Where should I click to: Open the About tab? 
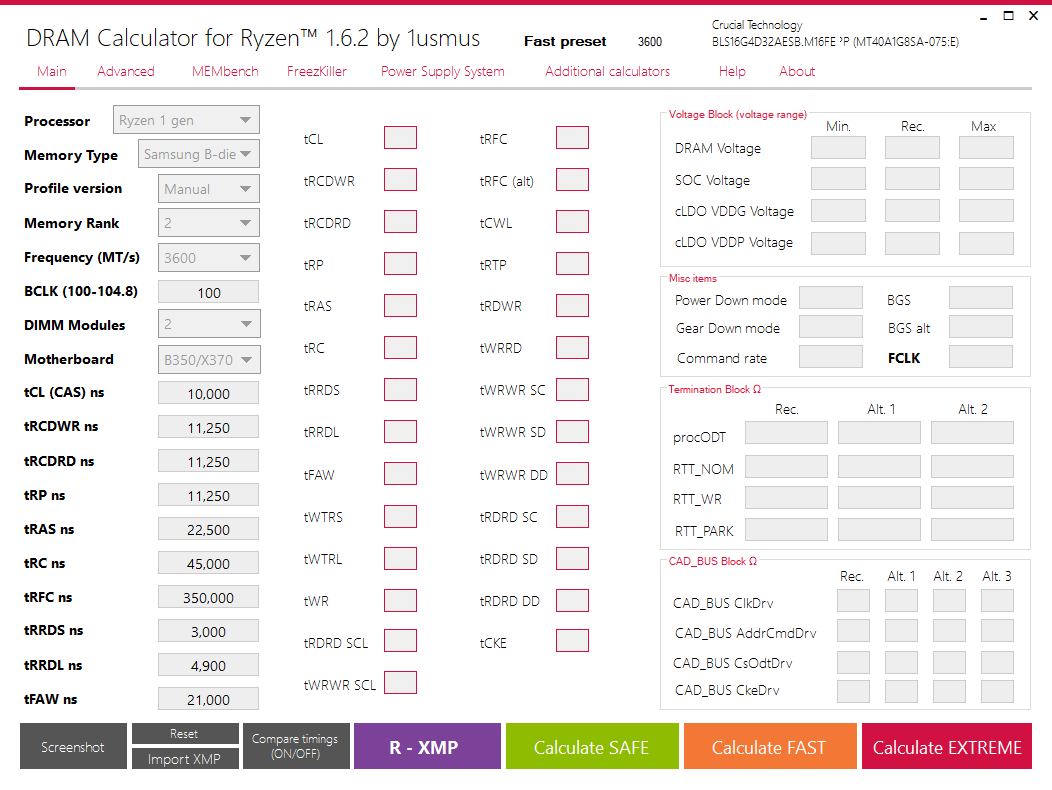(797, 71)
